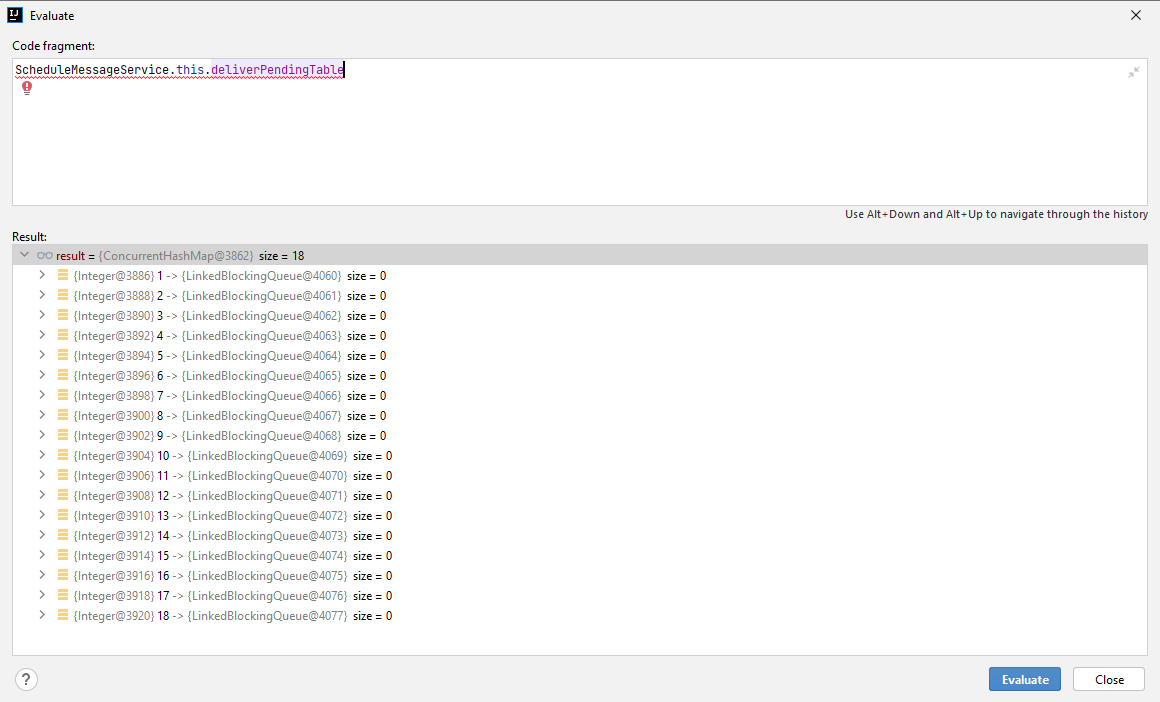Screen dimensions: 1160x702
Task: Collapse the code fragment editor via arrows icon
Action: coord(1133,72)
